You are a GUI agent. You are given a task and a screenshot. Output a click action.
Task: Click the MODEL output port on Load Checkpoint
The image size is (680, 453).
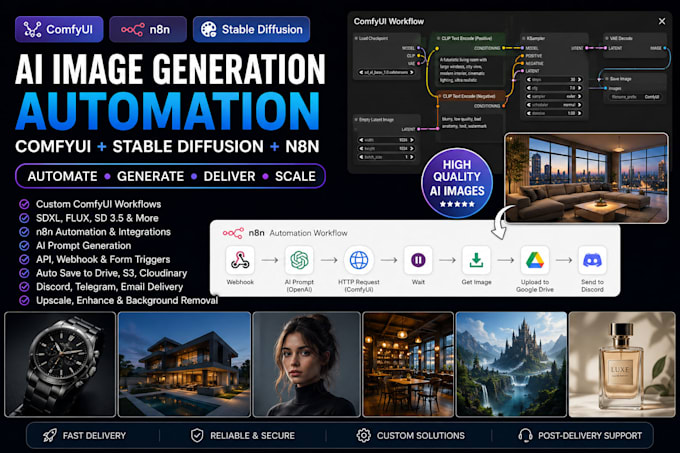point(418,48)
